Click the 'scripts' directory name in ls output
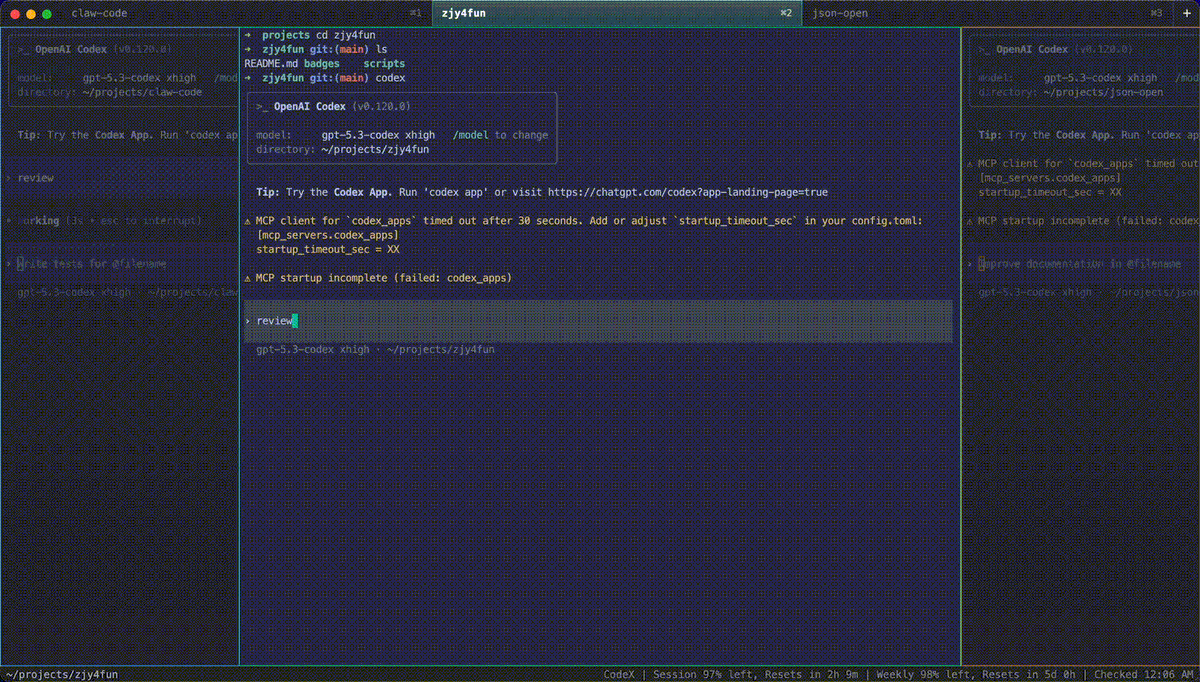Screen dimensions: 1200x682 384,63
